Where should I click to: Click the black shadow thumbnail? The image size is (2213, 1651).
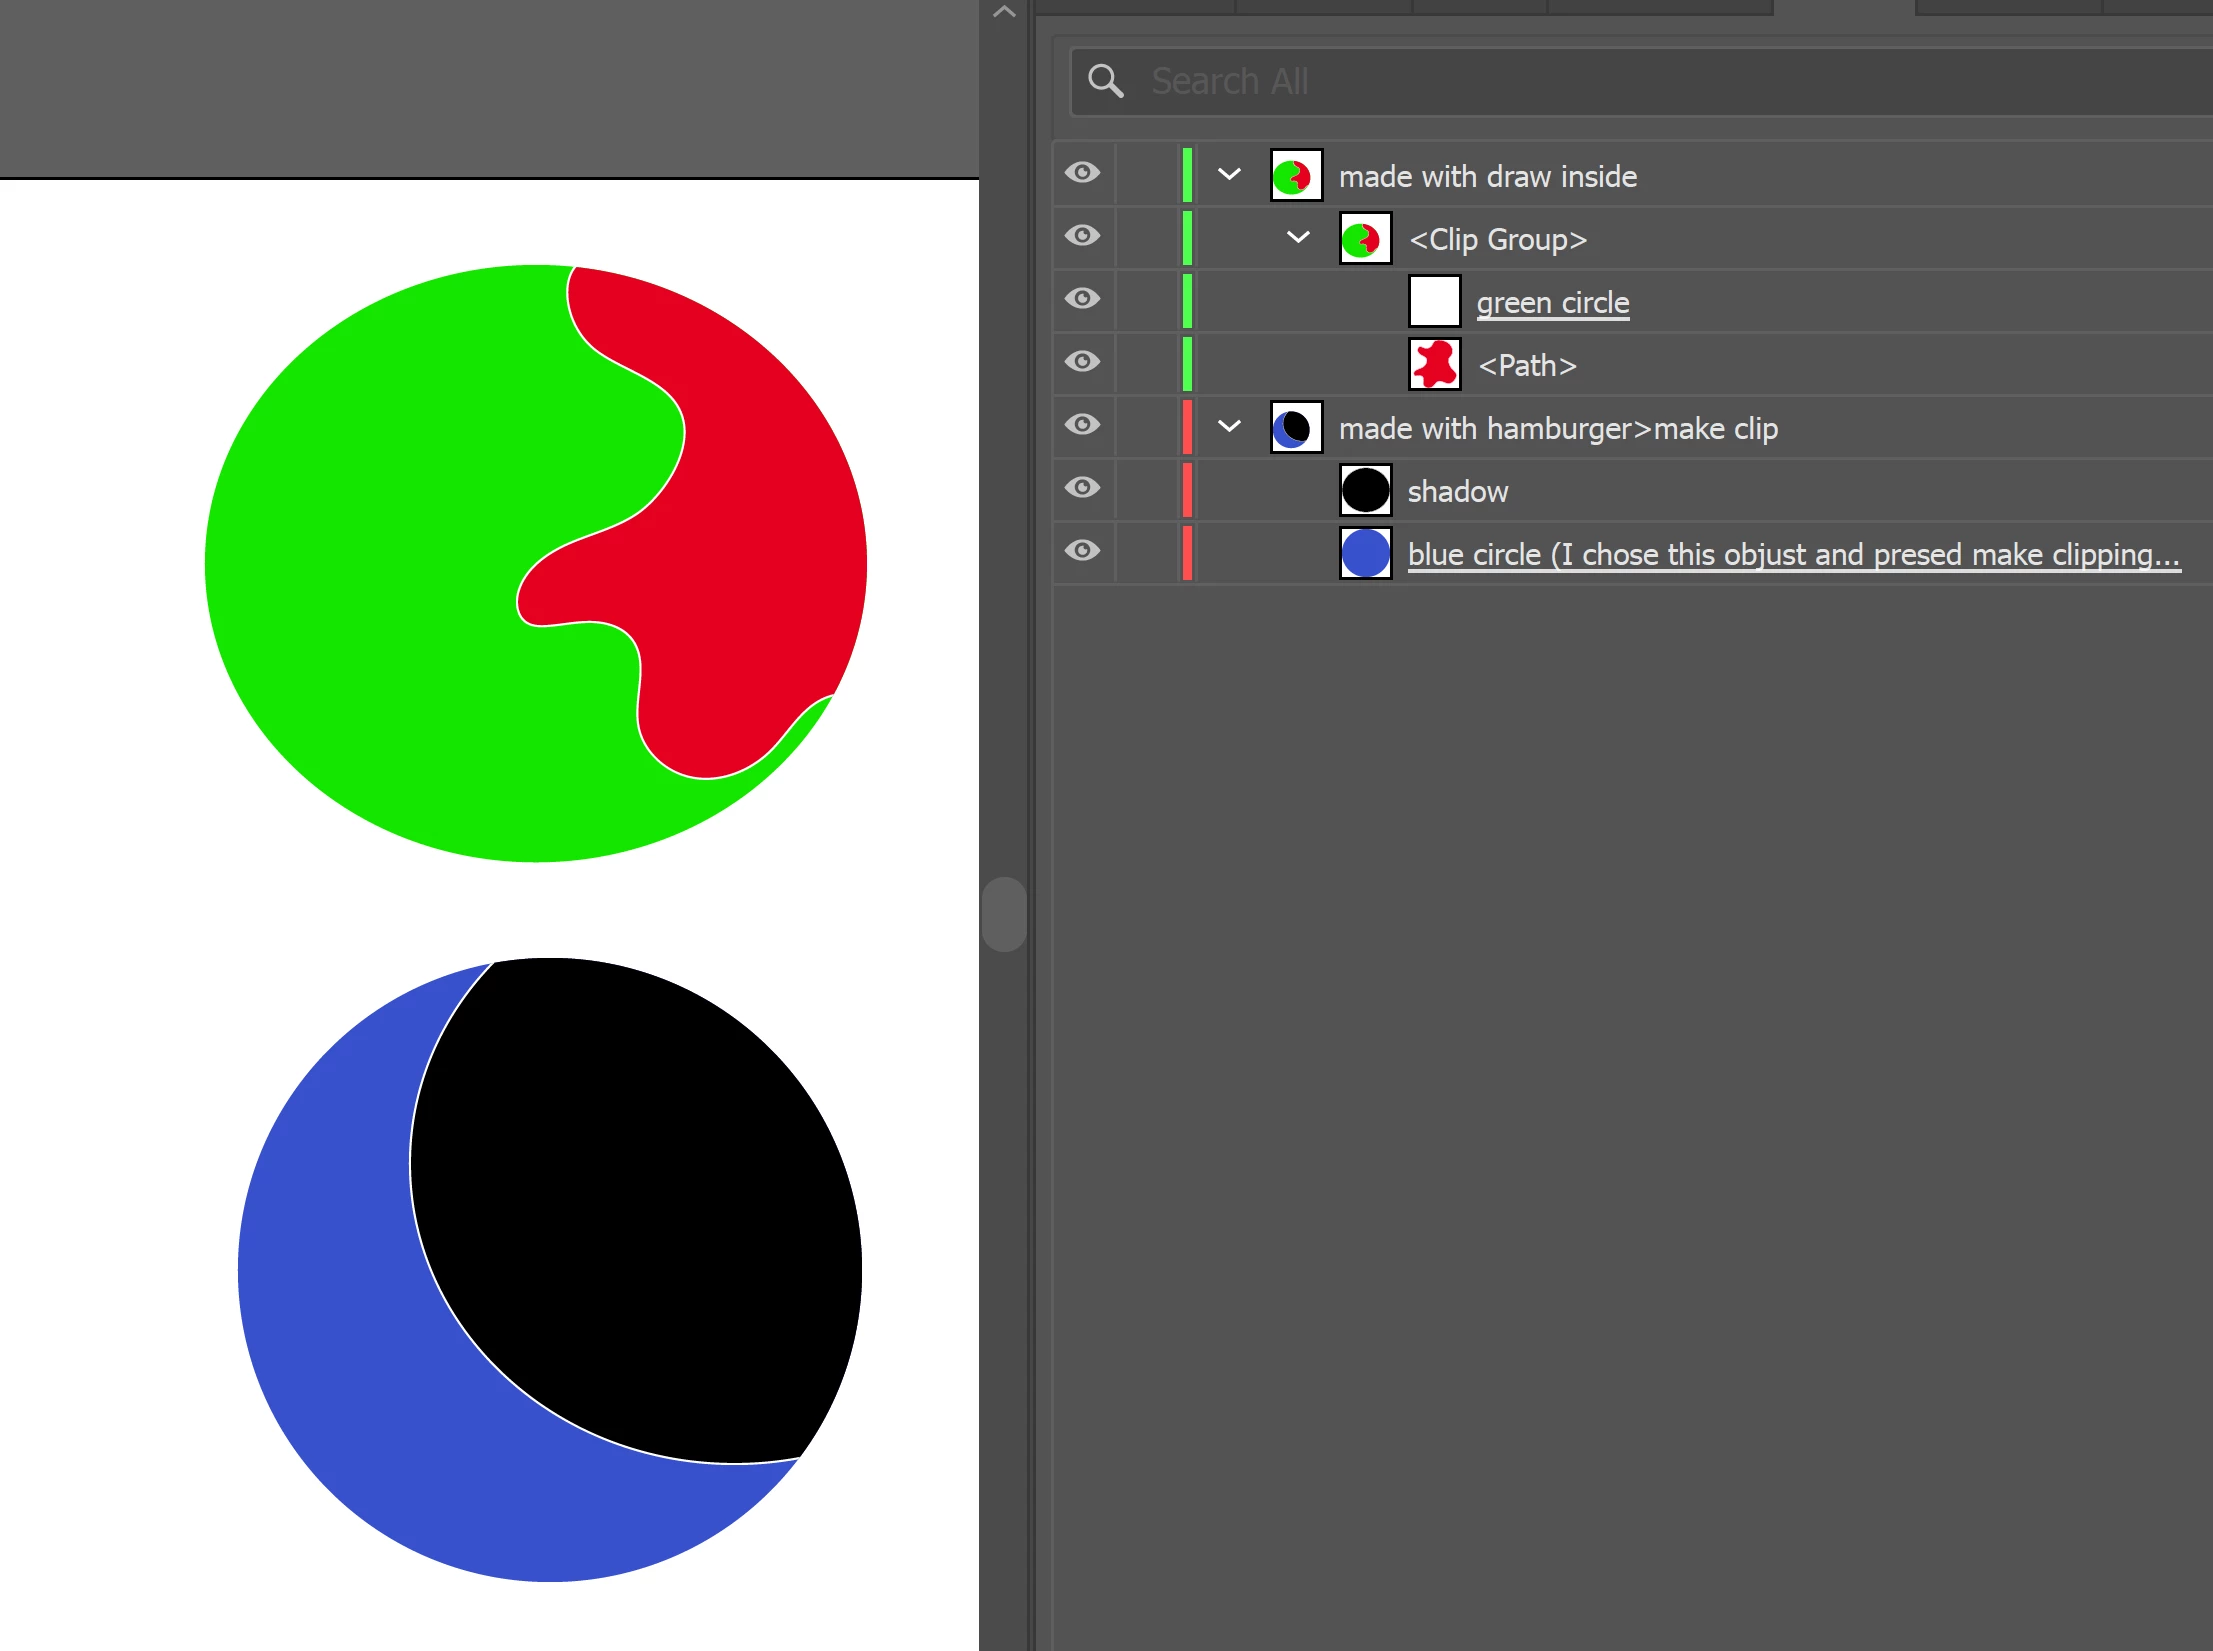coord(1365,491)
